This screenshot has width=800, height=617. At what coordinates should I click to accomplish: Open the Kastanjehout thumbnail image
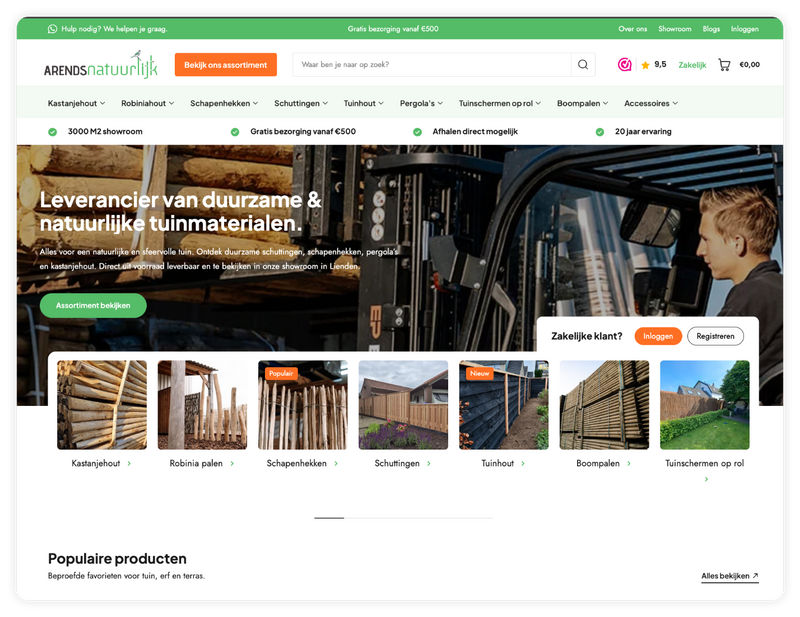[102, 405]
